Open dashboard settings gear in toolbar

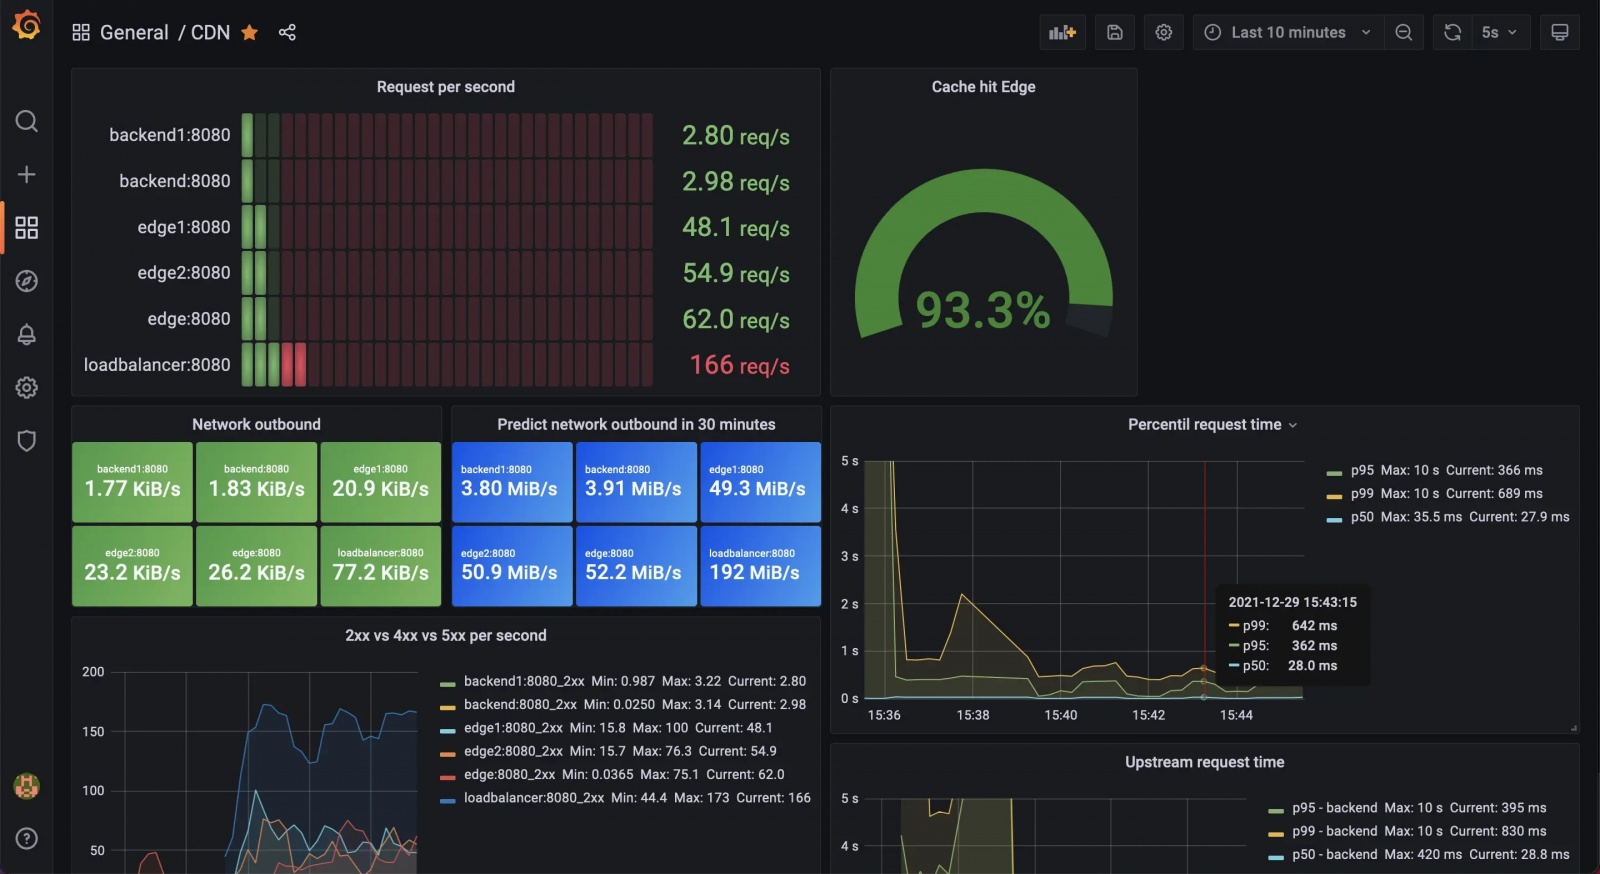1164,33
